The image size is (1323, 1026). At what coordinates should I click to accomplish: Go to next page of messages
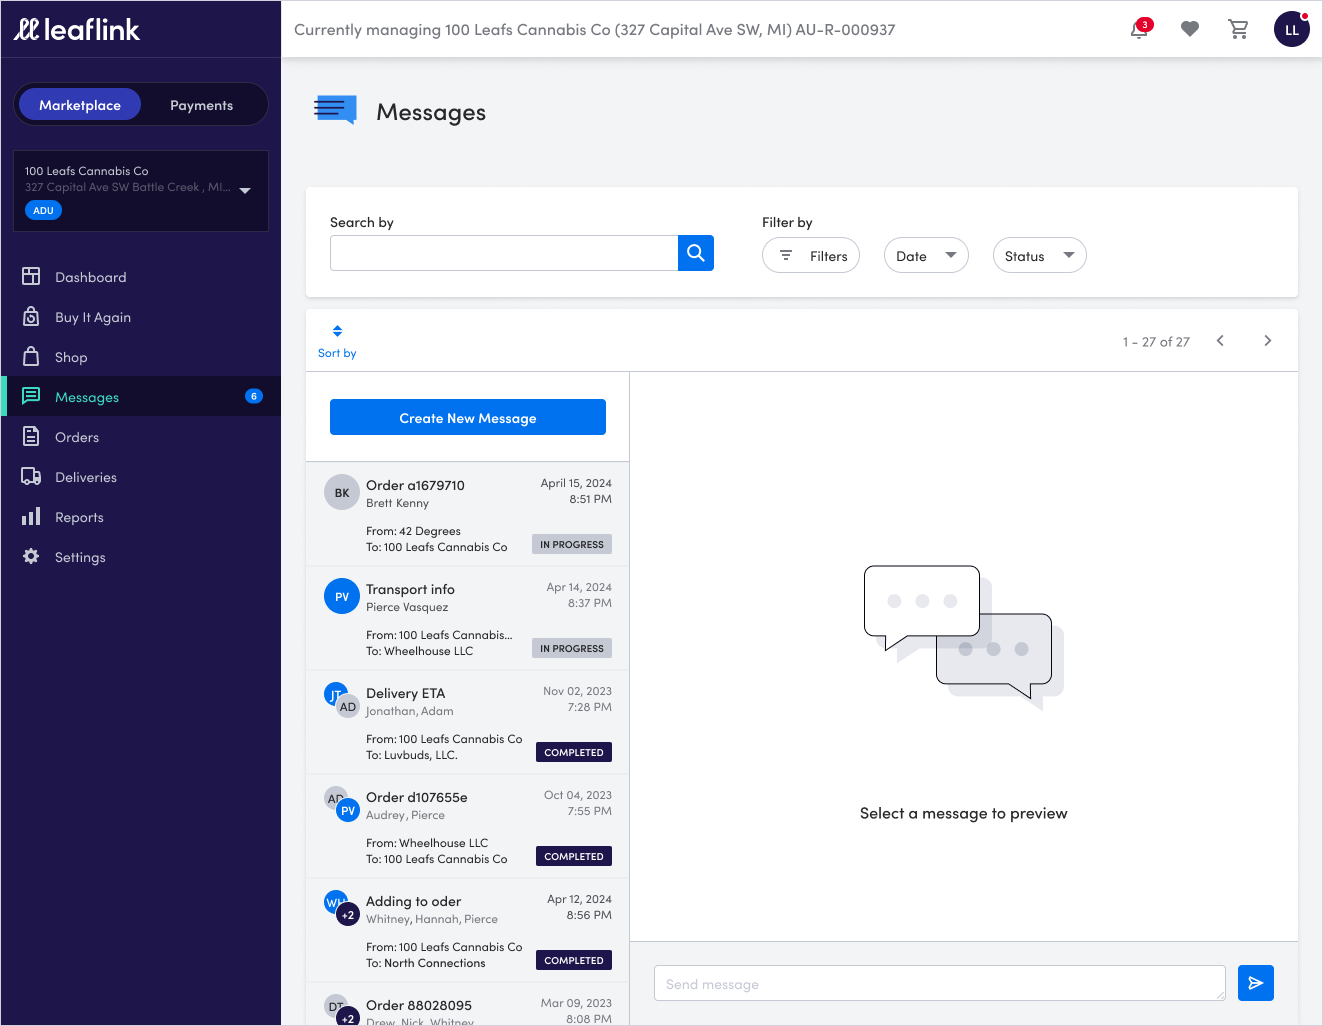tap(1268, 341)
